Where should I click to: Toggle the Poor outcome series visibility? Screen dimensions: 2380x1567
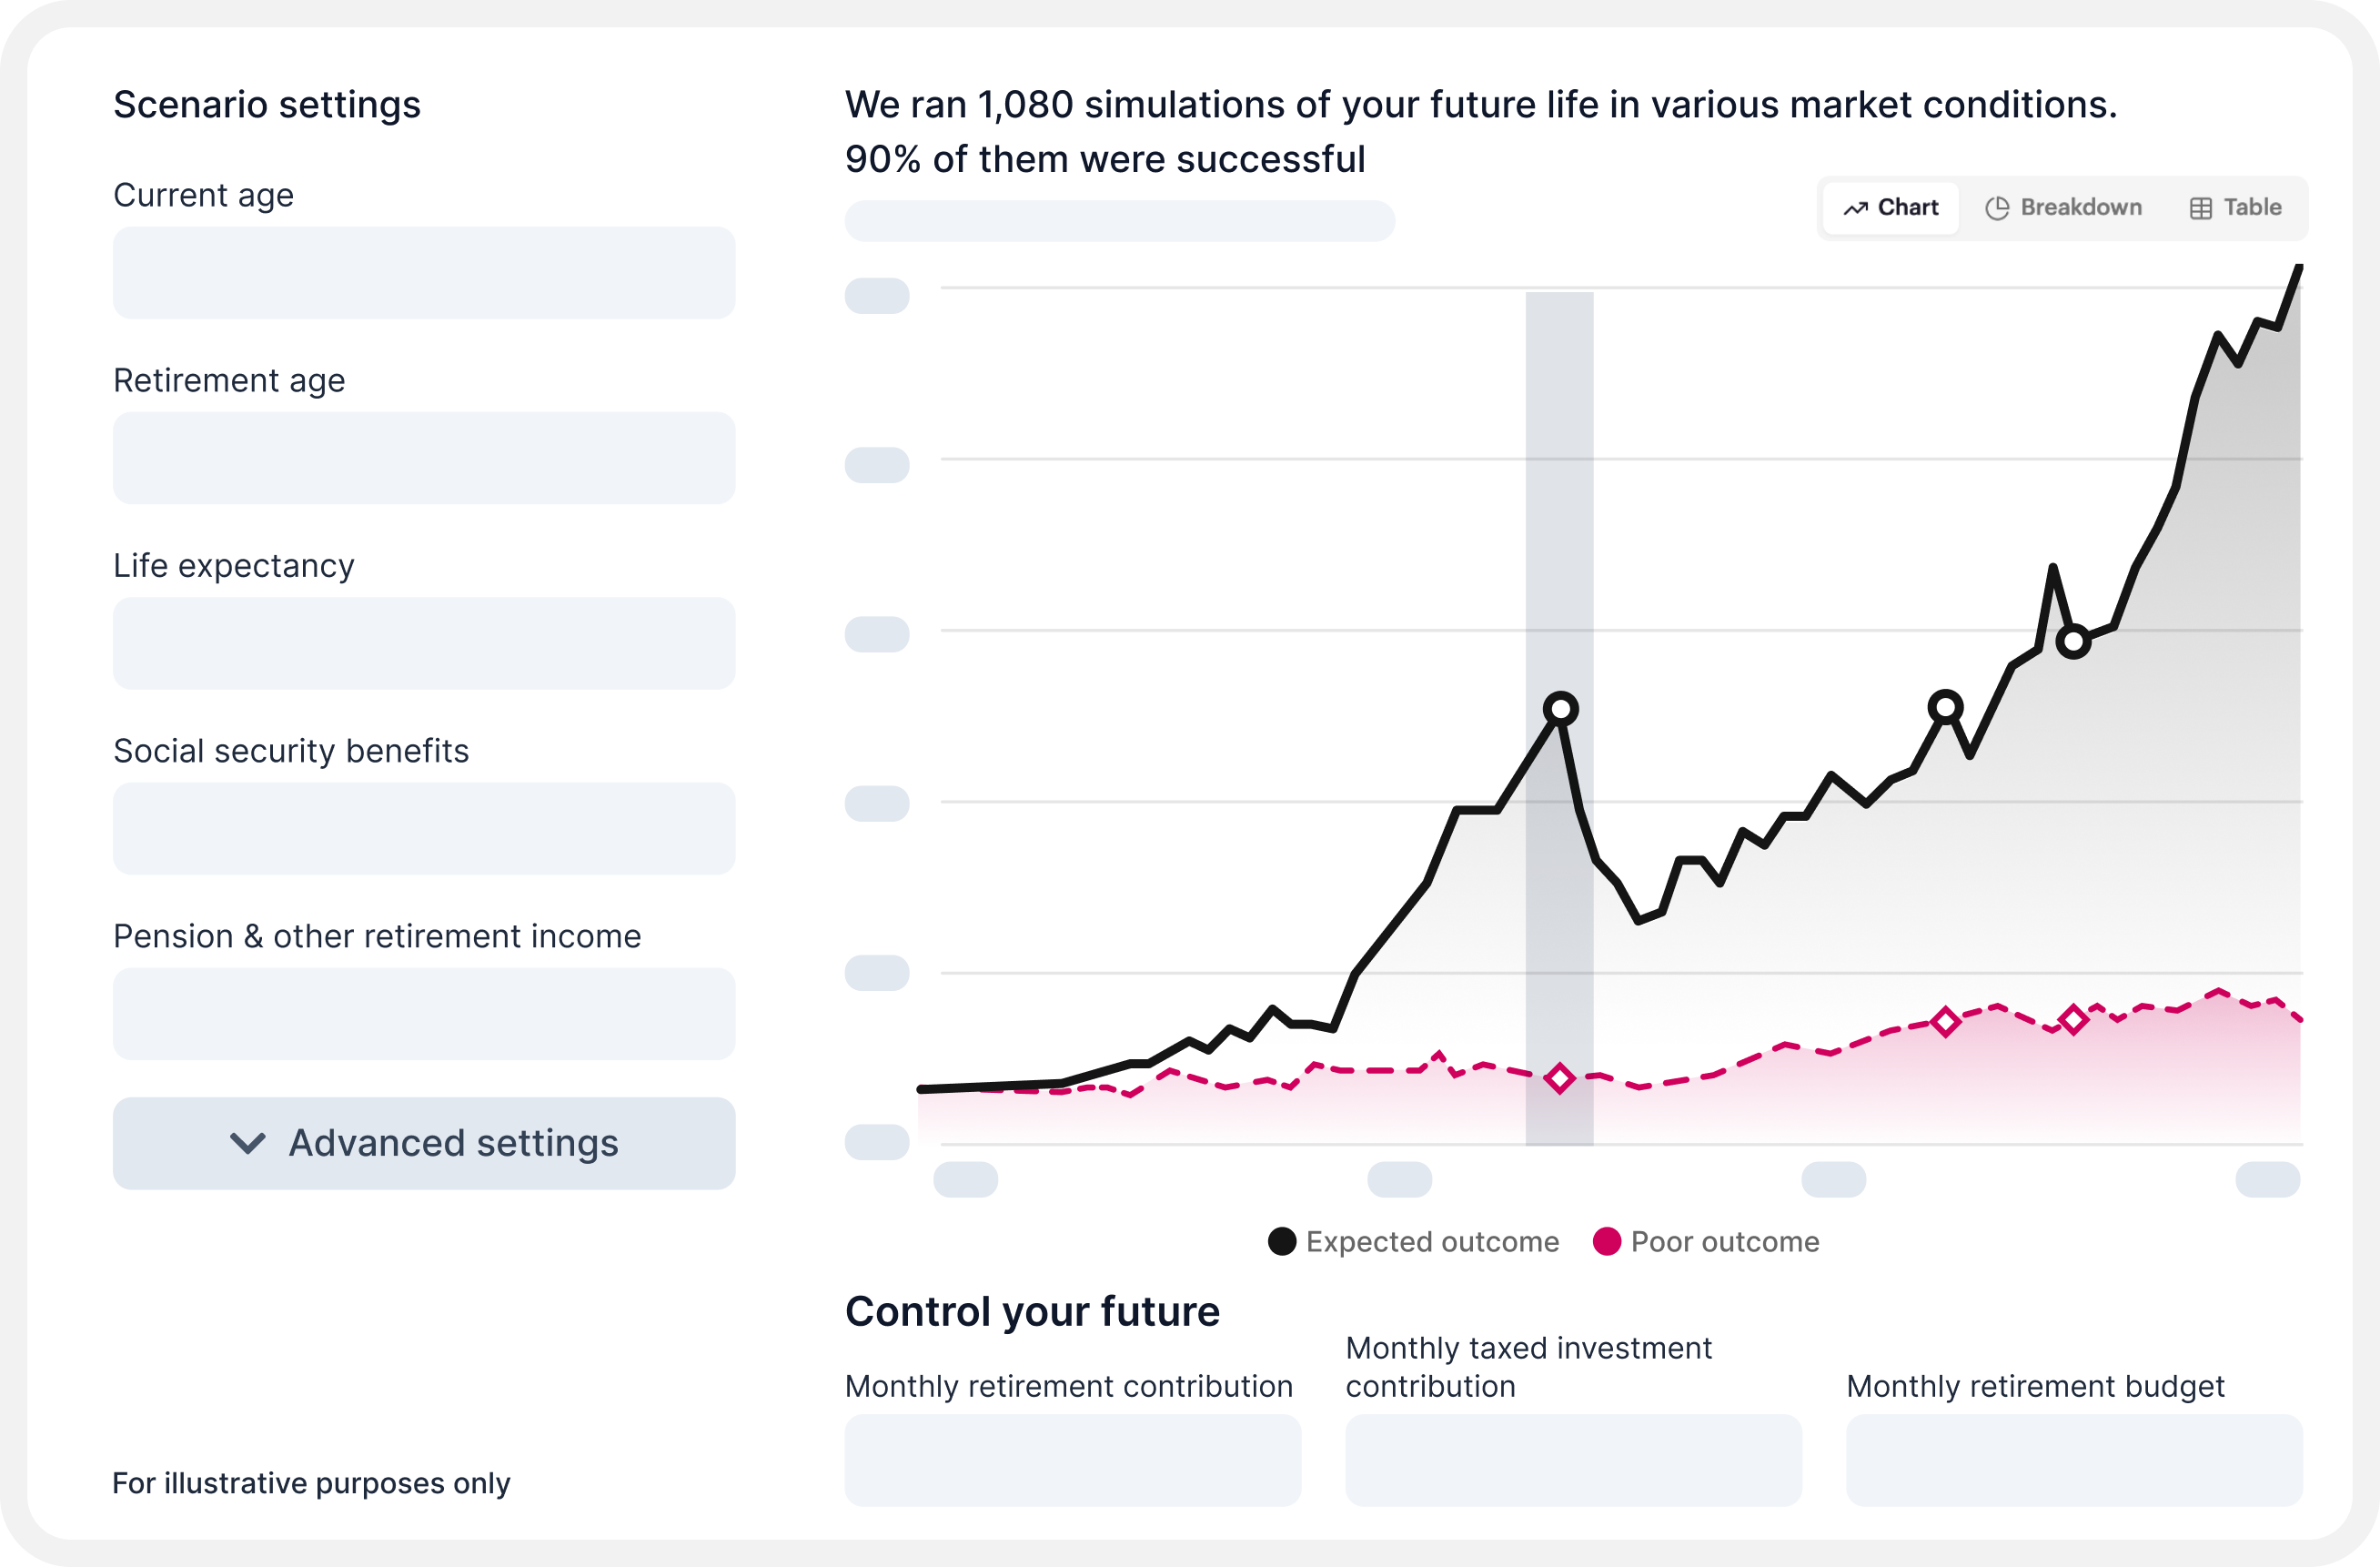(1706, 1241)
